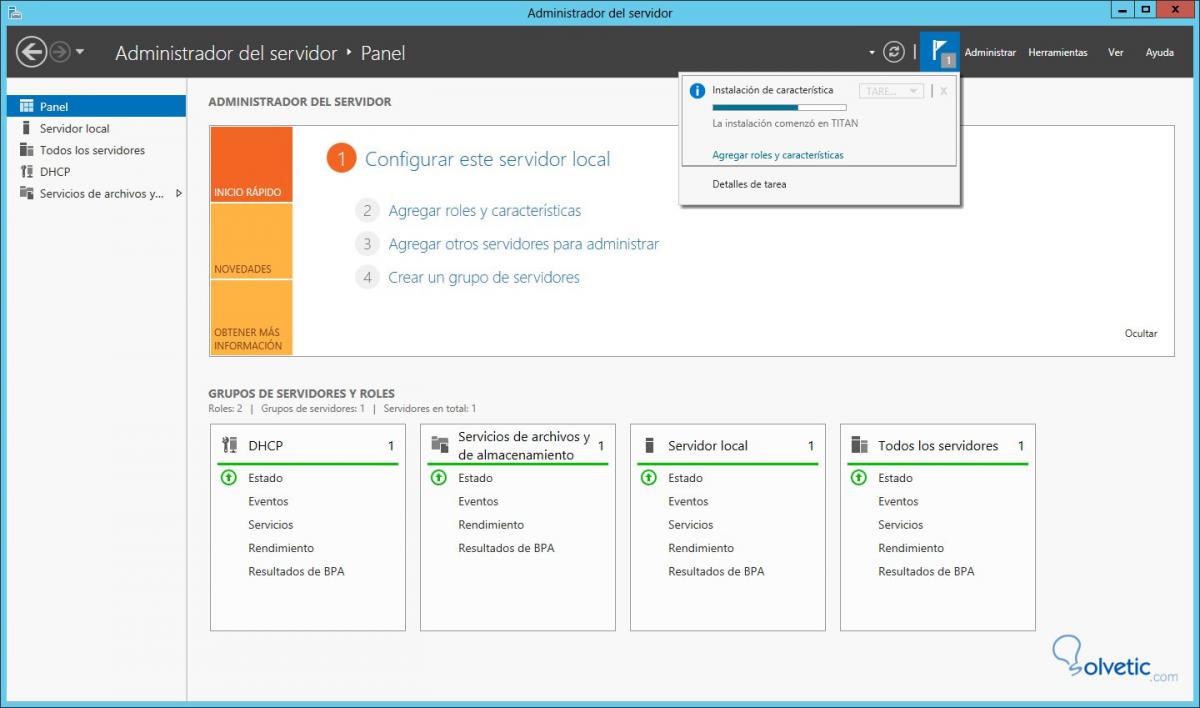Expand Servicios de archivos submenu arrow

(179, 194)
